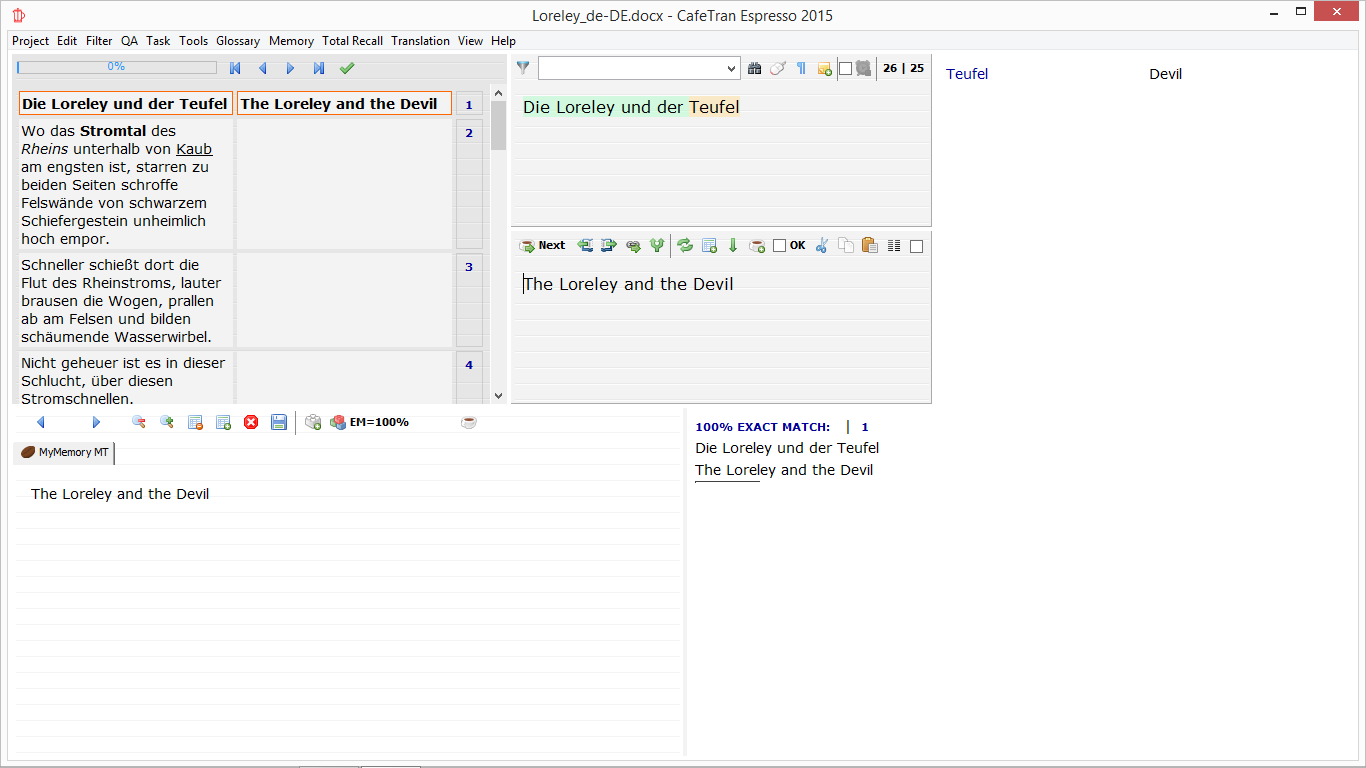
Task: Click the translation progress bar
Action: [x=116, y=67]
